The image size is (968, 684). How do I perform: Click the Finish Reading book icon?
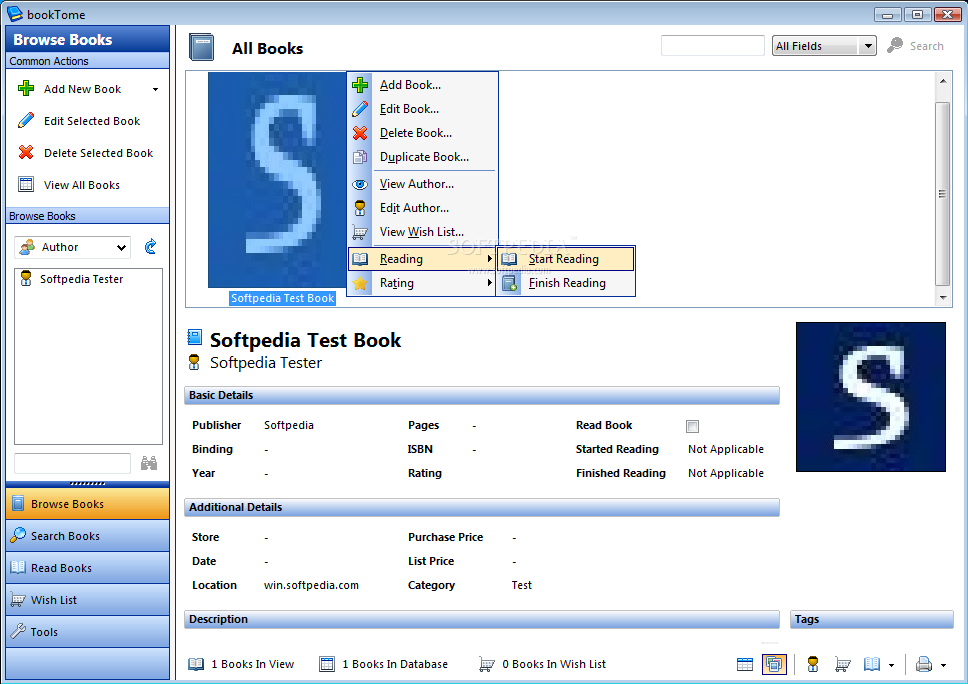point(509,283)
